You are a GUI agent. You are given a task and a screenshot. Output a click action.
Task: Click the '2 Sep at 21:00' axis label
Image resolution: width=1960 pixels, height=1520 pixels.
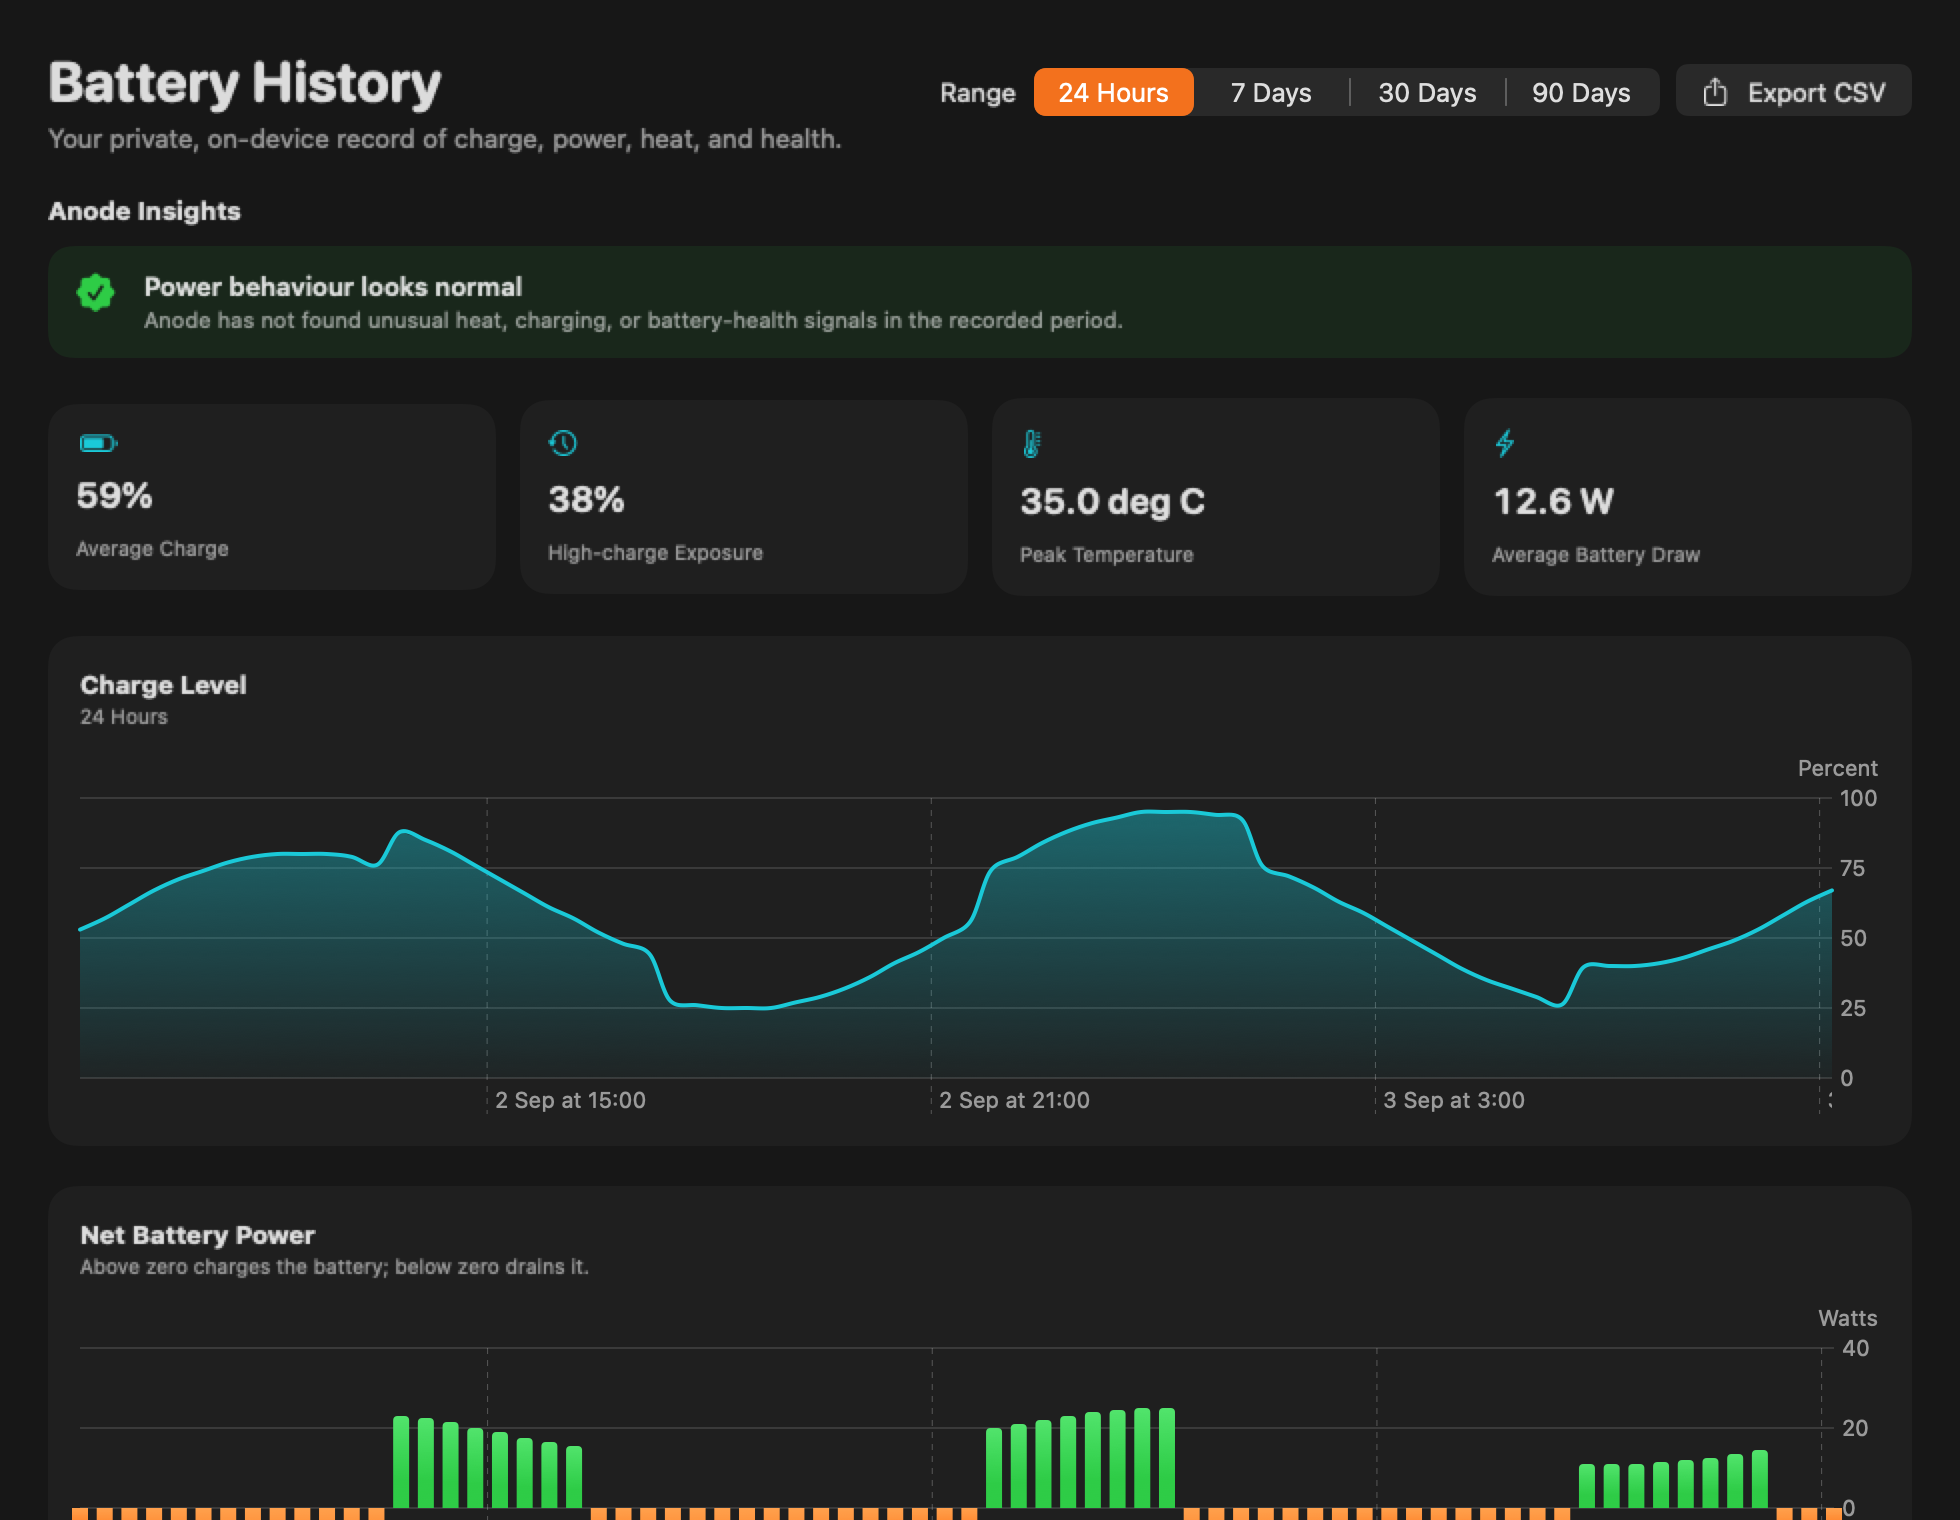(x=1014, y=1100)
